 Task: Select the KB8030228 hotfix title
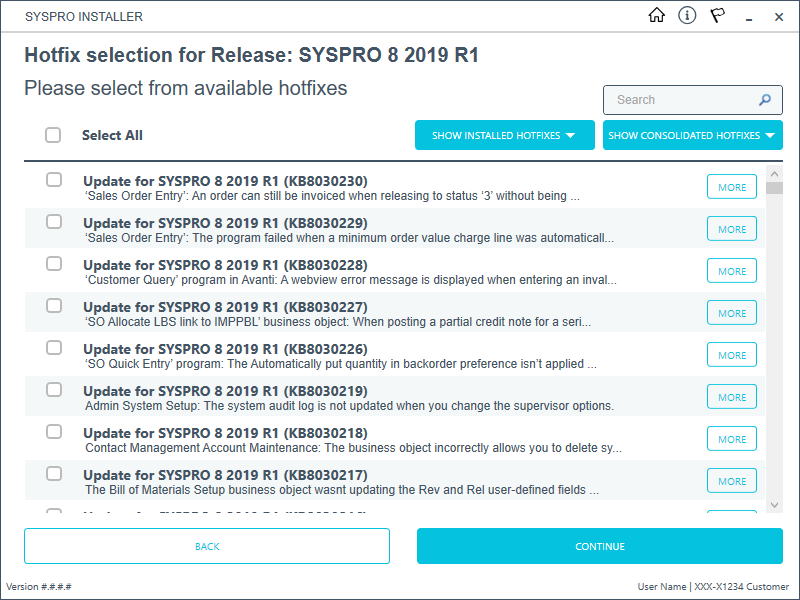pyautogui.click(x=225, y=265)
